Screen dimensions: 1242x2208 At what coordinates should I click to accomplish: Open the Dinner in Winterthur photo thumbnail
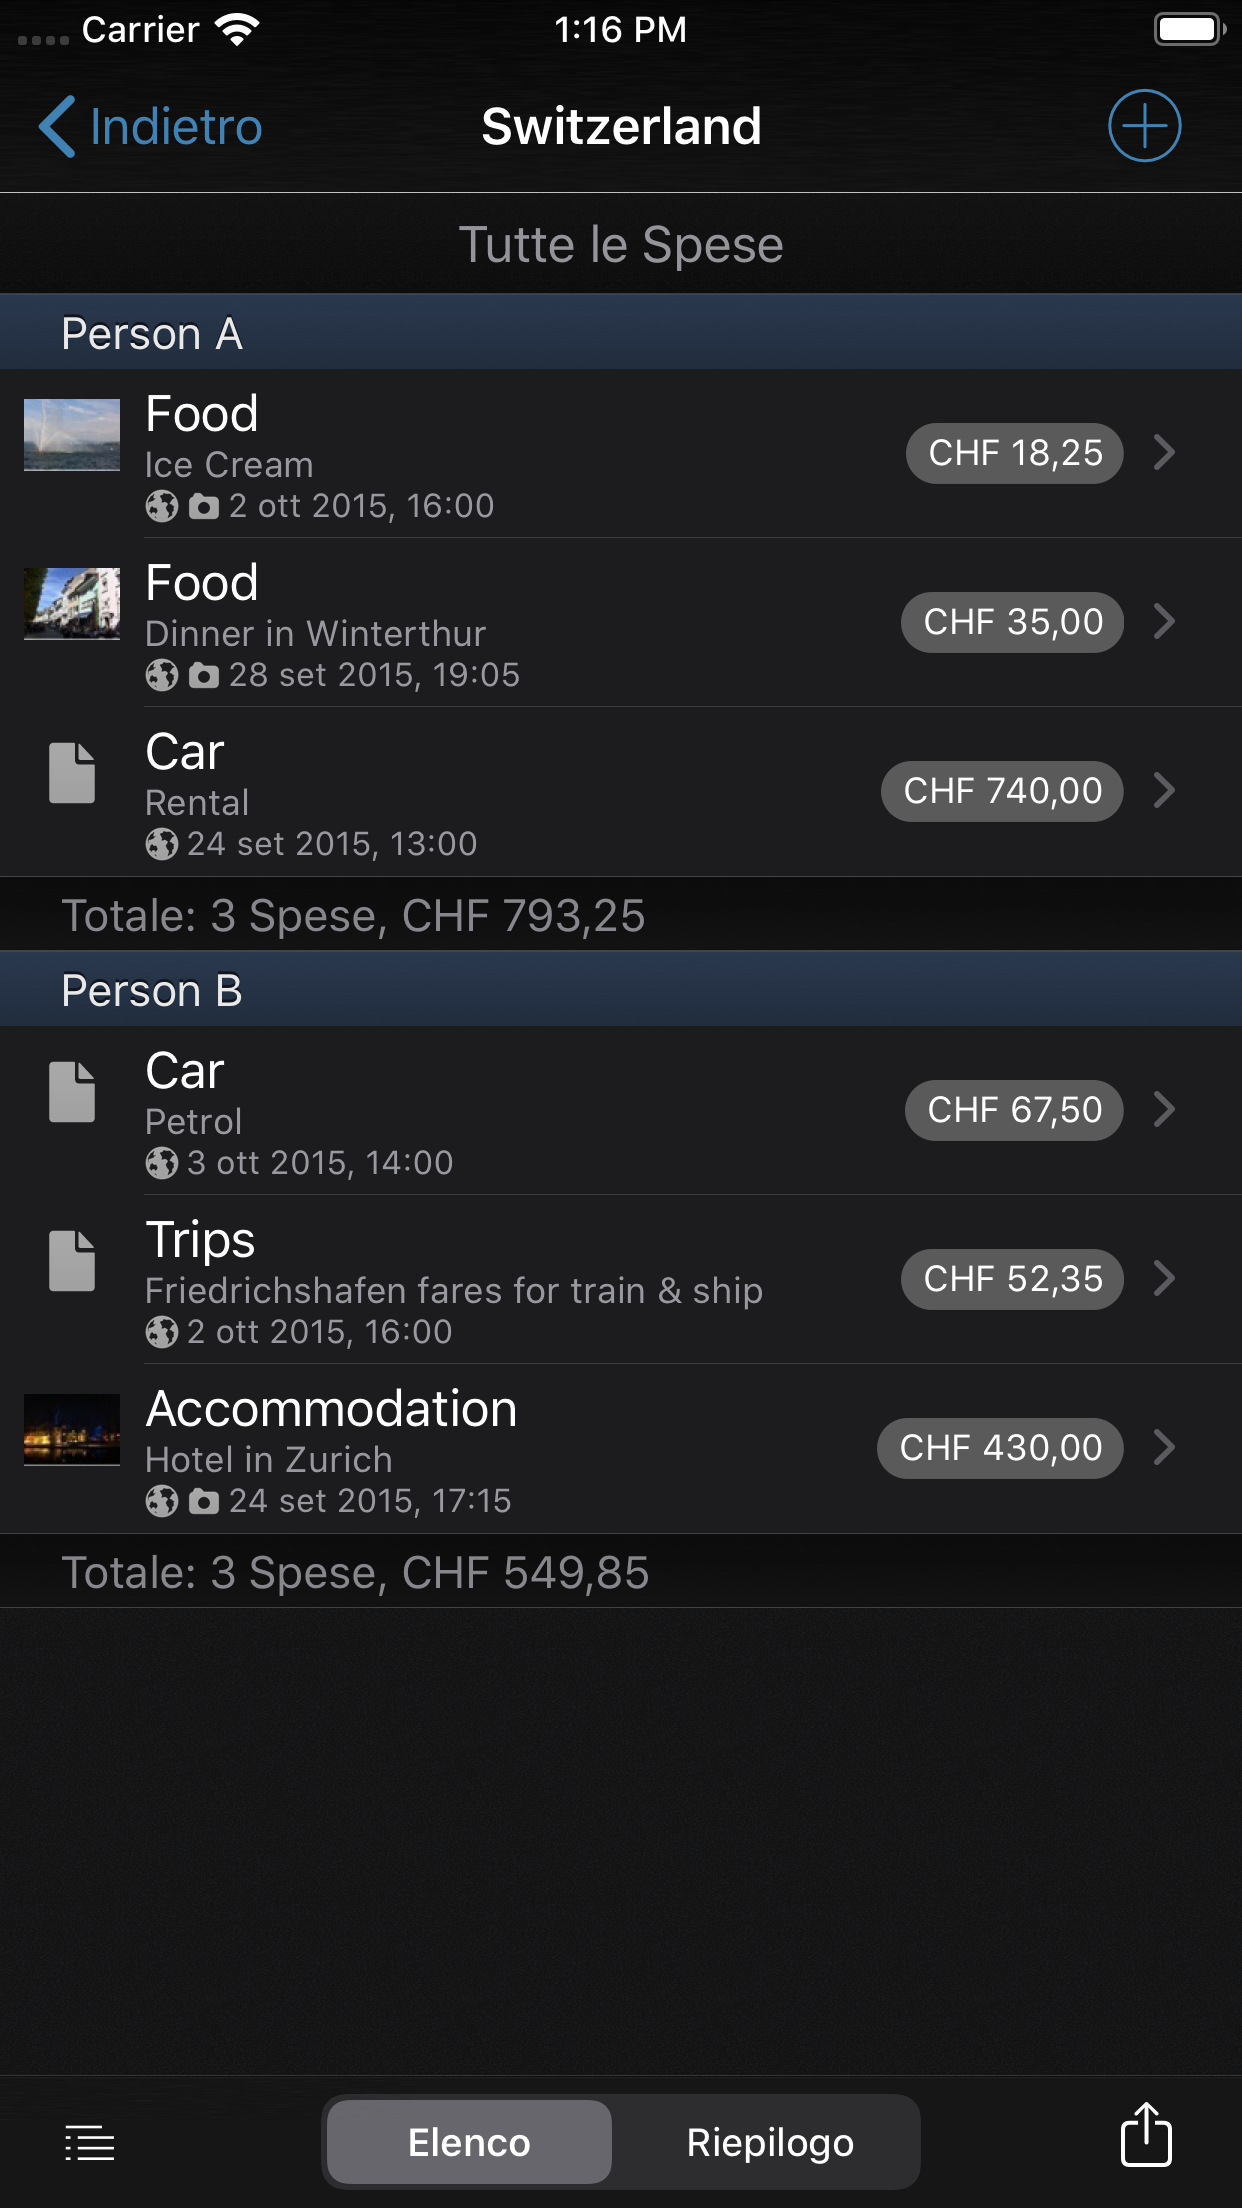pos(72,603)
